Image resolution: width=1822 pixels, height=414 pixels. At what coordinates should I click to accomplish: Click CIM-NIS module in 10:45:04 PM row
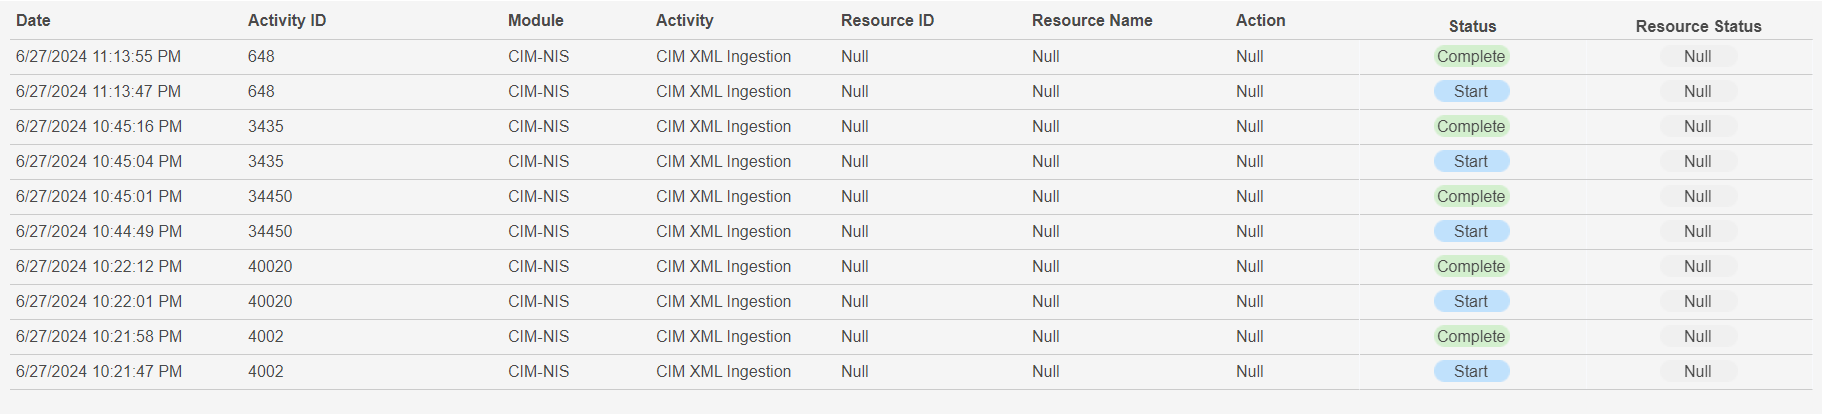[538, 162]
